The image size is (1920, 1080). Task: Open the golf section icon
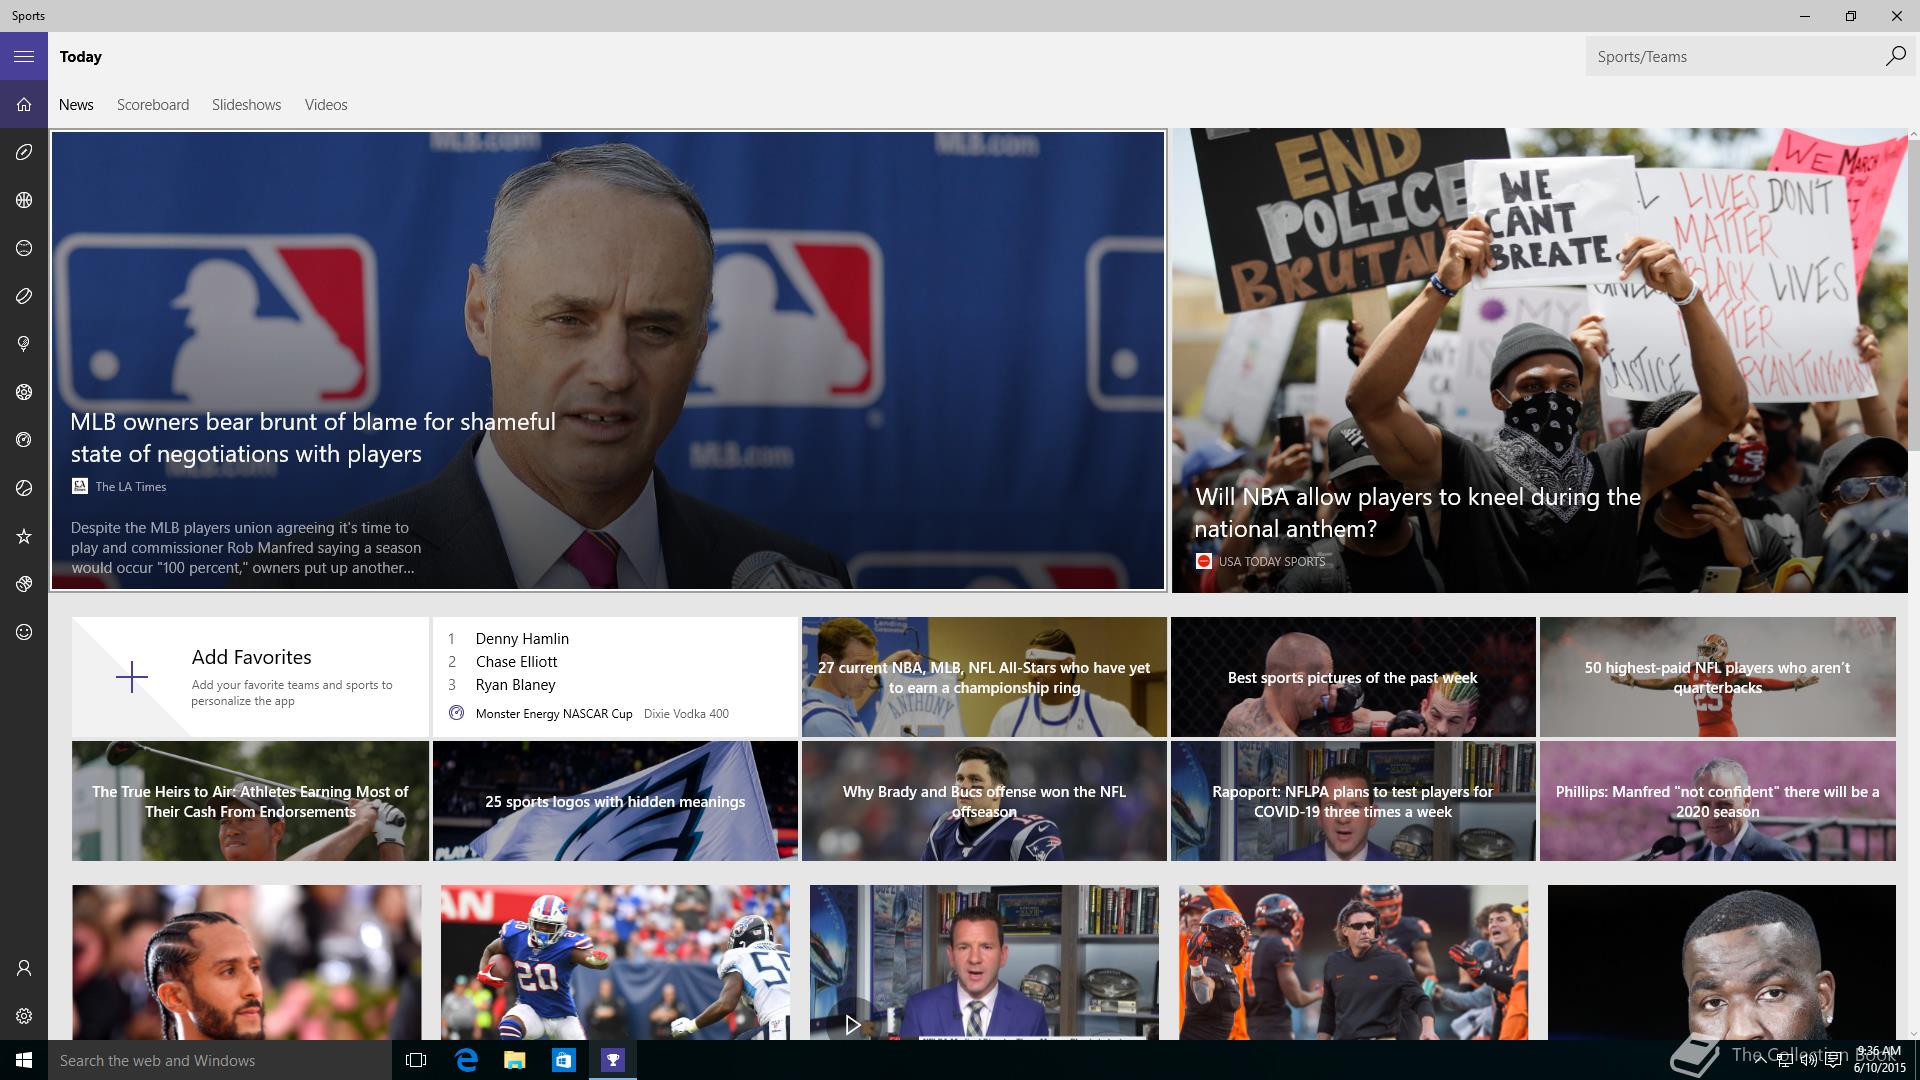coord(24,344)
